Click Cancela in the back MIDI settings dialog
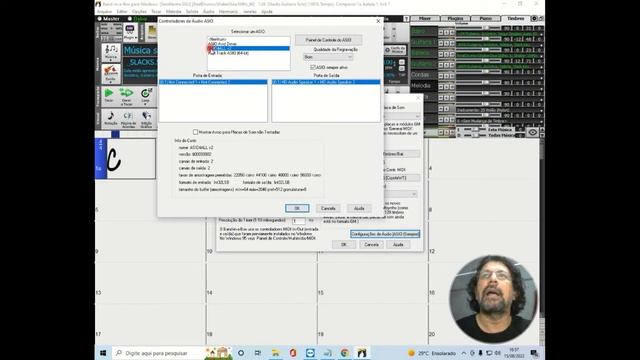This screenshot has height=360, width=640. (371, 244)
